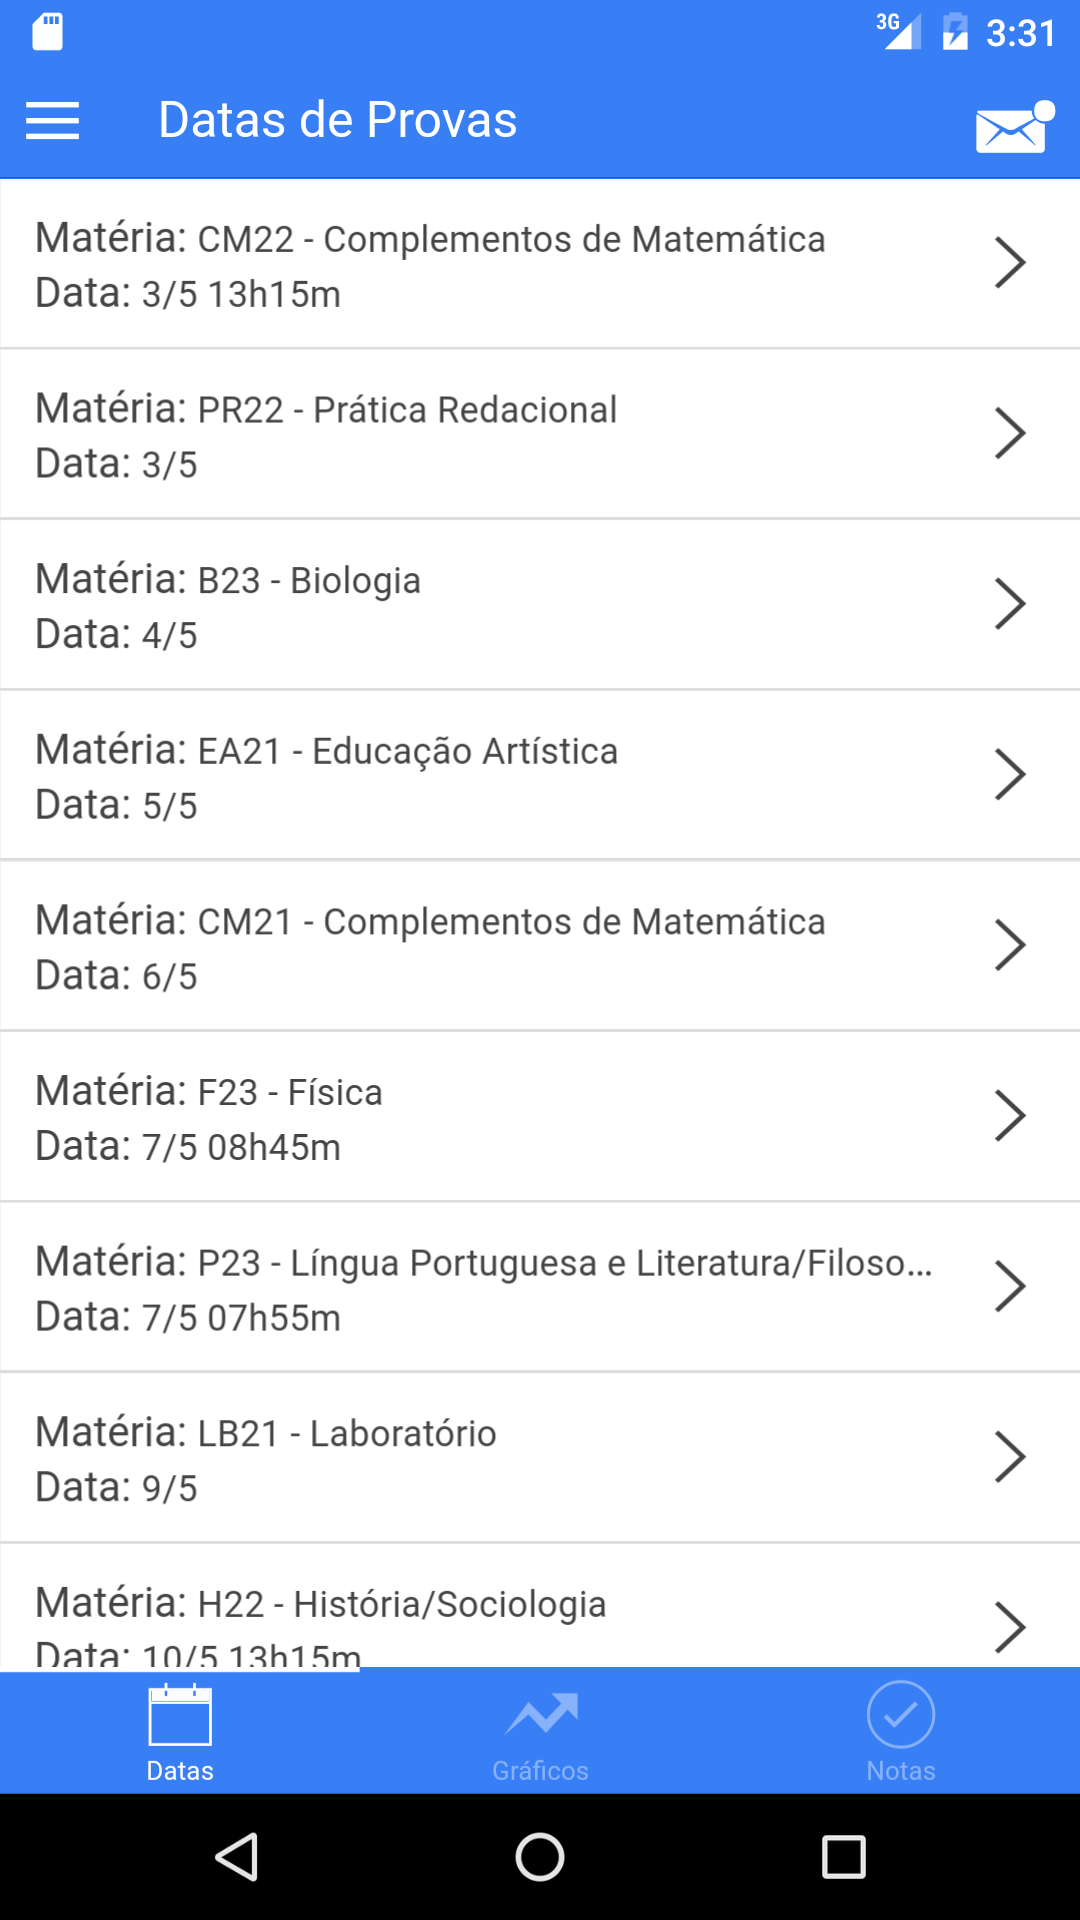Viewport: 1080px width, 1920px height.
Task: Switch to the Notas tab label
Action: (x=901, y=1771)
